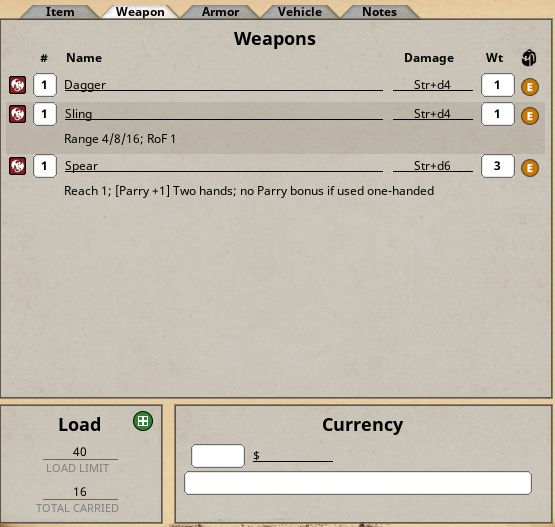
Task: Click the carried-status icon in the header
Action: 529,58
